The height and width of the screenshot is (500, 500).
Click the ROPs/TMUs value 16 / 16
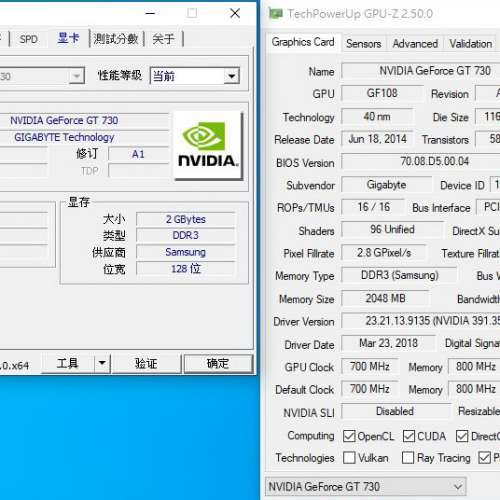coord(373,207)
